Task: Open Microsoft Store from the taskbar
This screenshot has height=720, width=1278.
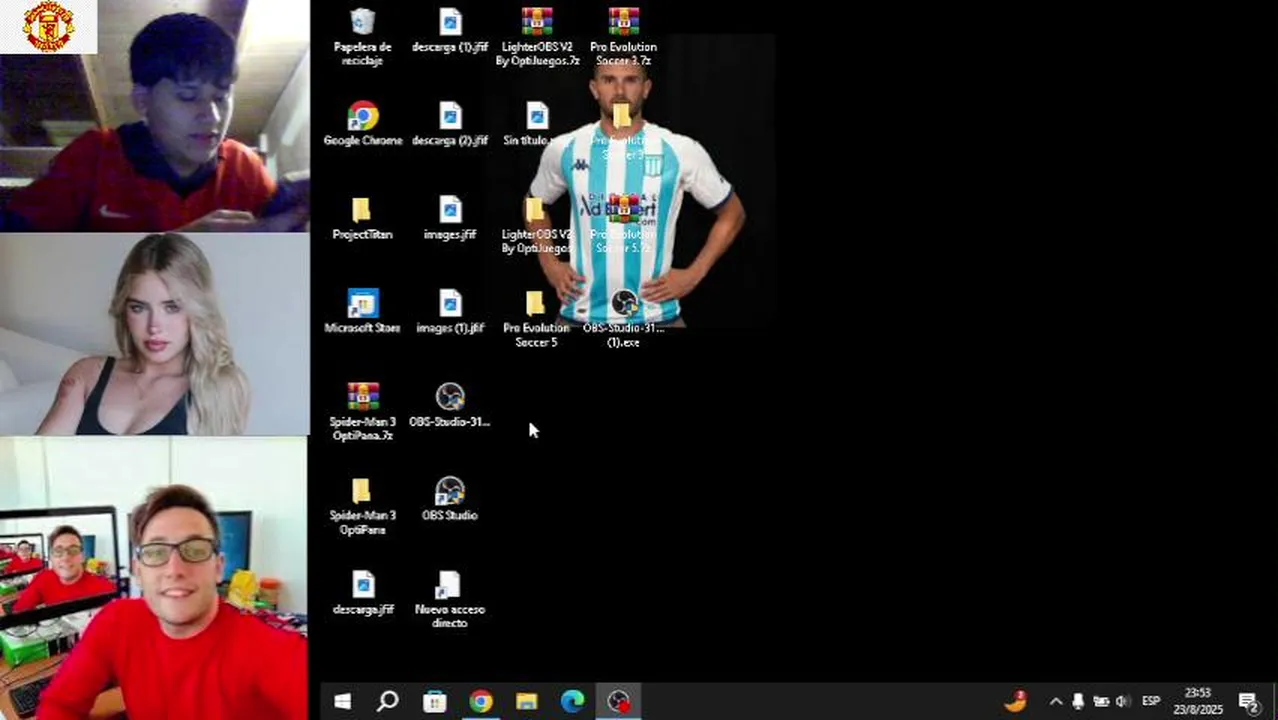Action: (434, 701)
